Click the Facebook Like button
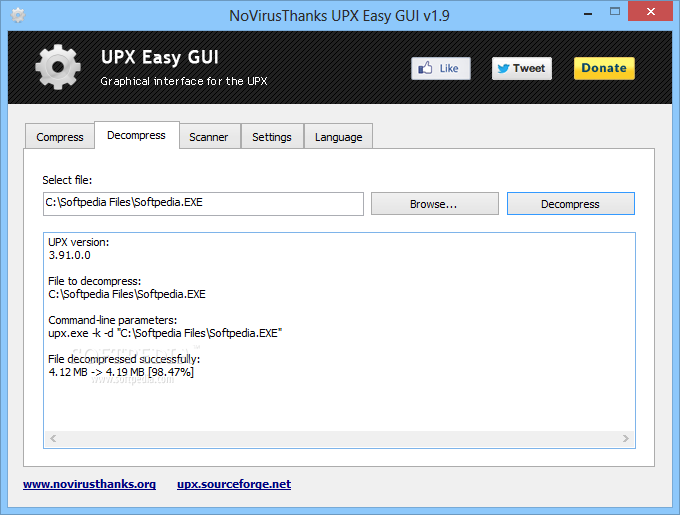680x515 pixels. click(x=441, y=68)
